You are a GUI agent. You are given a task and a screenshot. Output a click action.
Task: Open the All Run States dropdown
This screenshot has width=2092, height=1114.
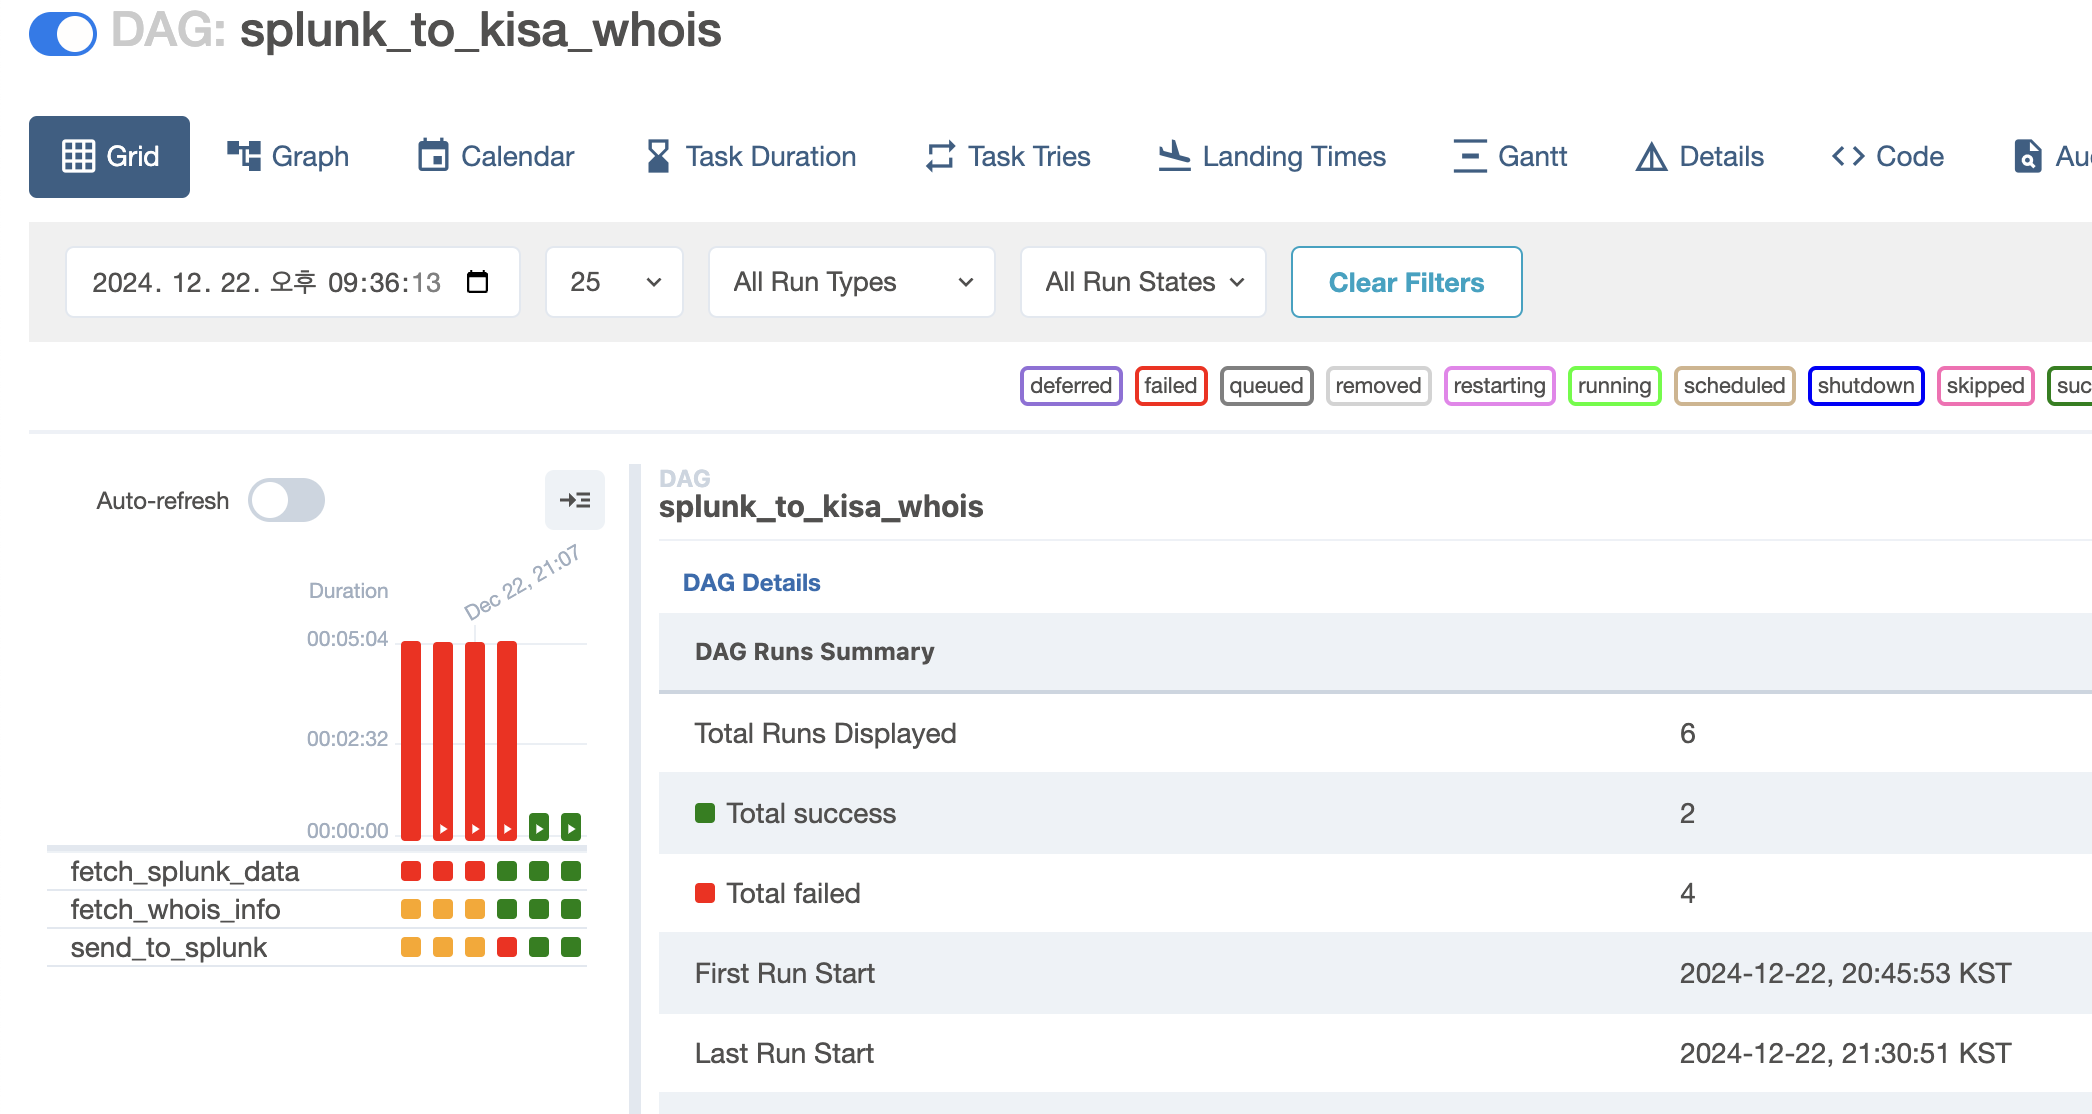(x=1143, y=282)
